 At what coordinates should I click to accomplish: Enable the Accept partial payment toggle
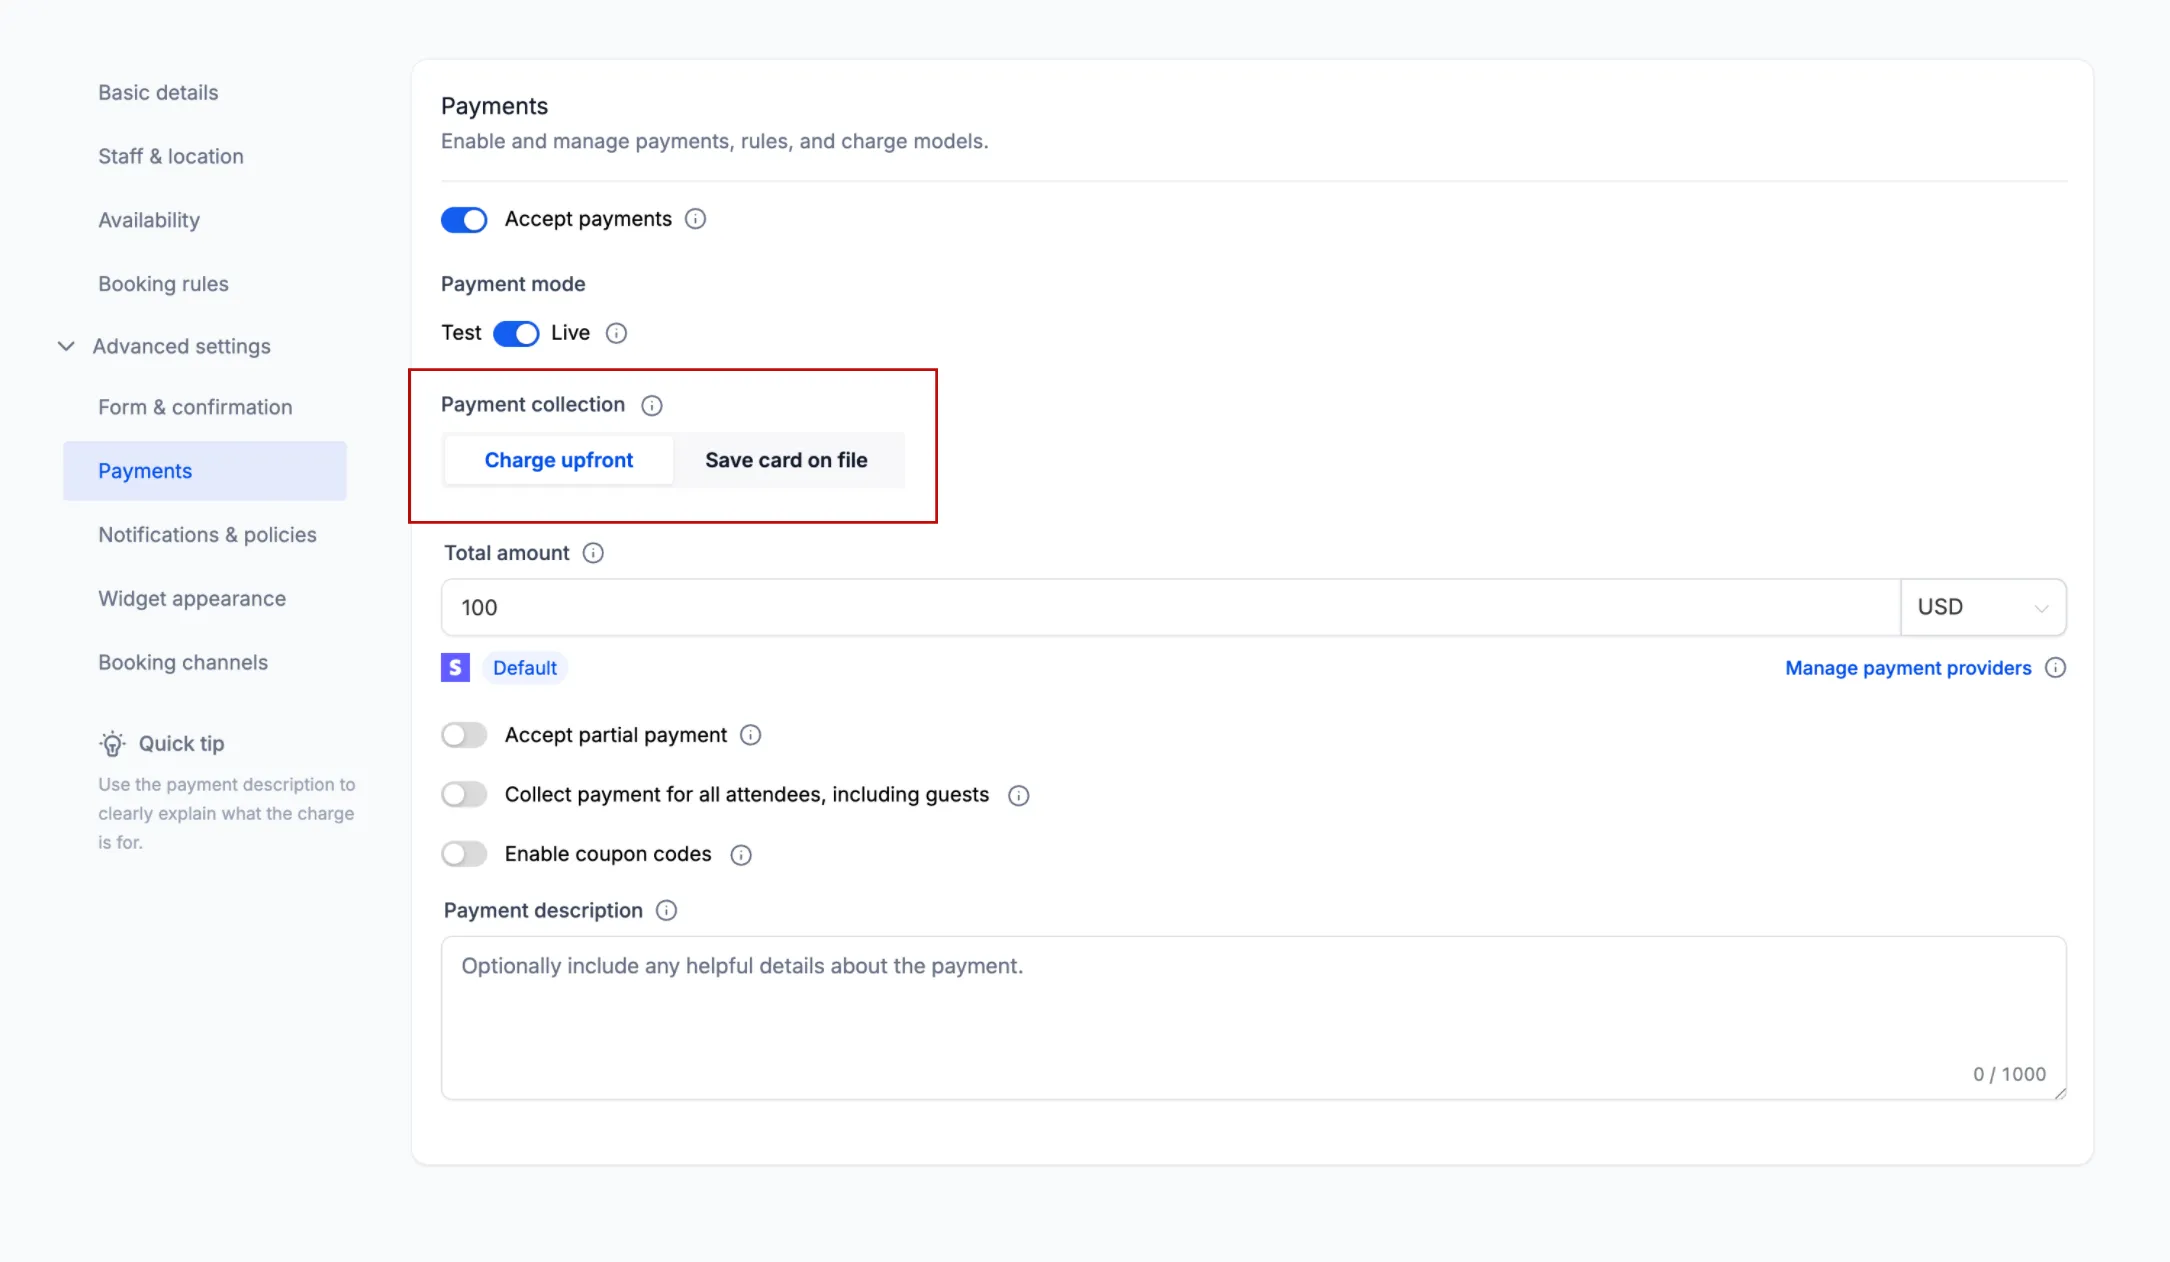[464, 735]
